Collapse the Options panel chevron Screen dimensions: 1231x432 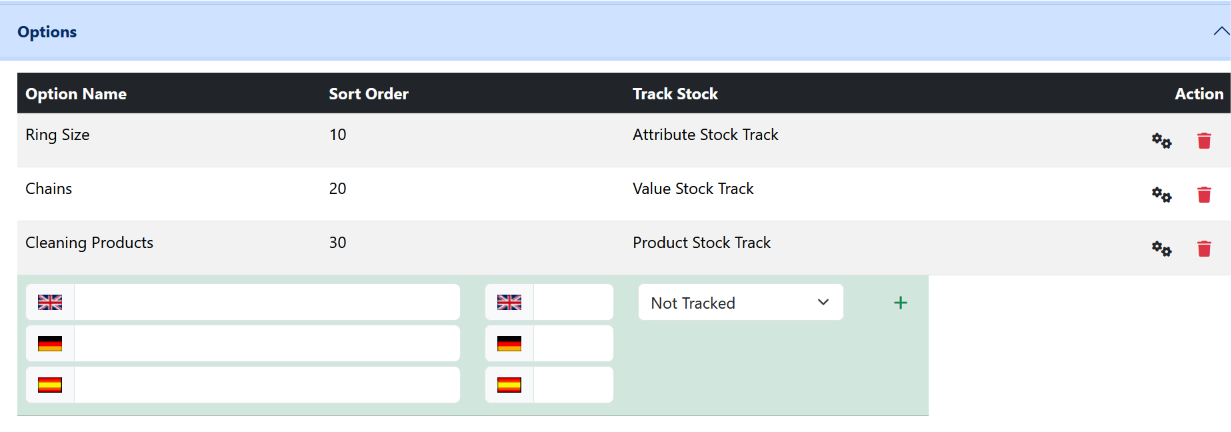coord(1220,32)
